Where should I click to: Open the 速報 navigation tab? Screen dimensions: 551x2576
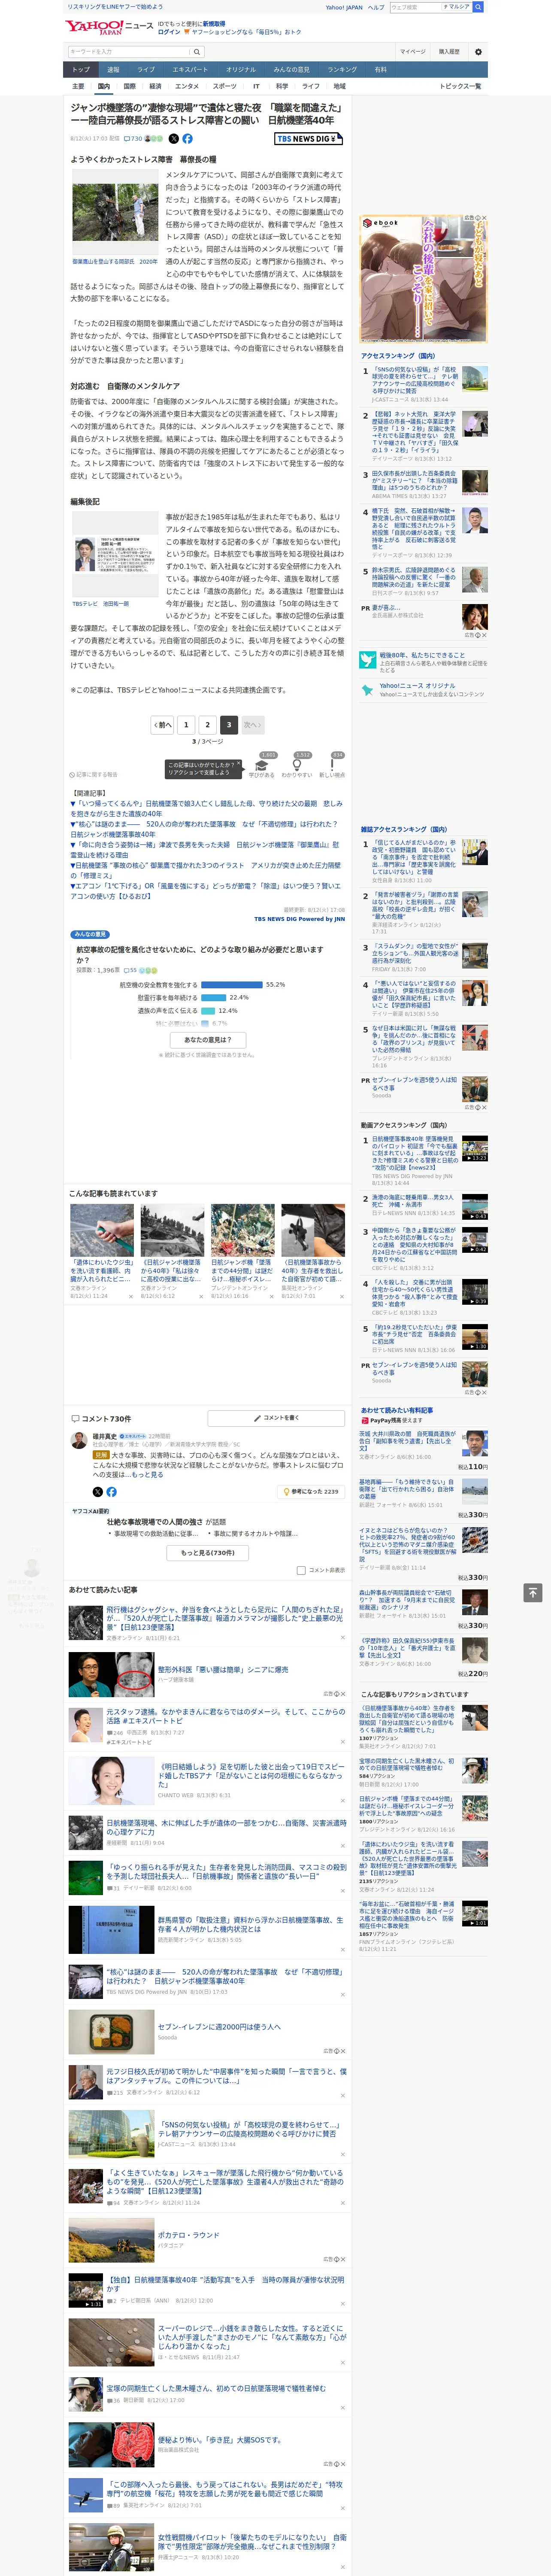tap(113, 70)
